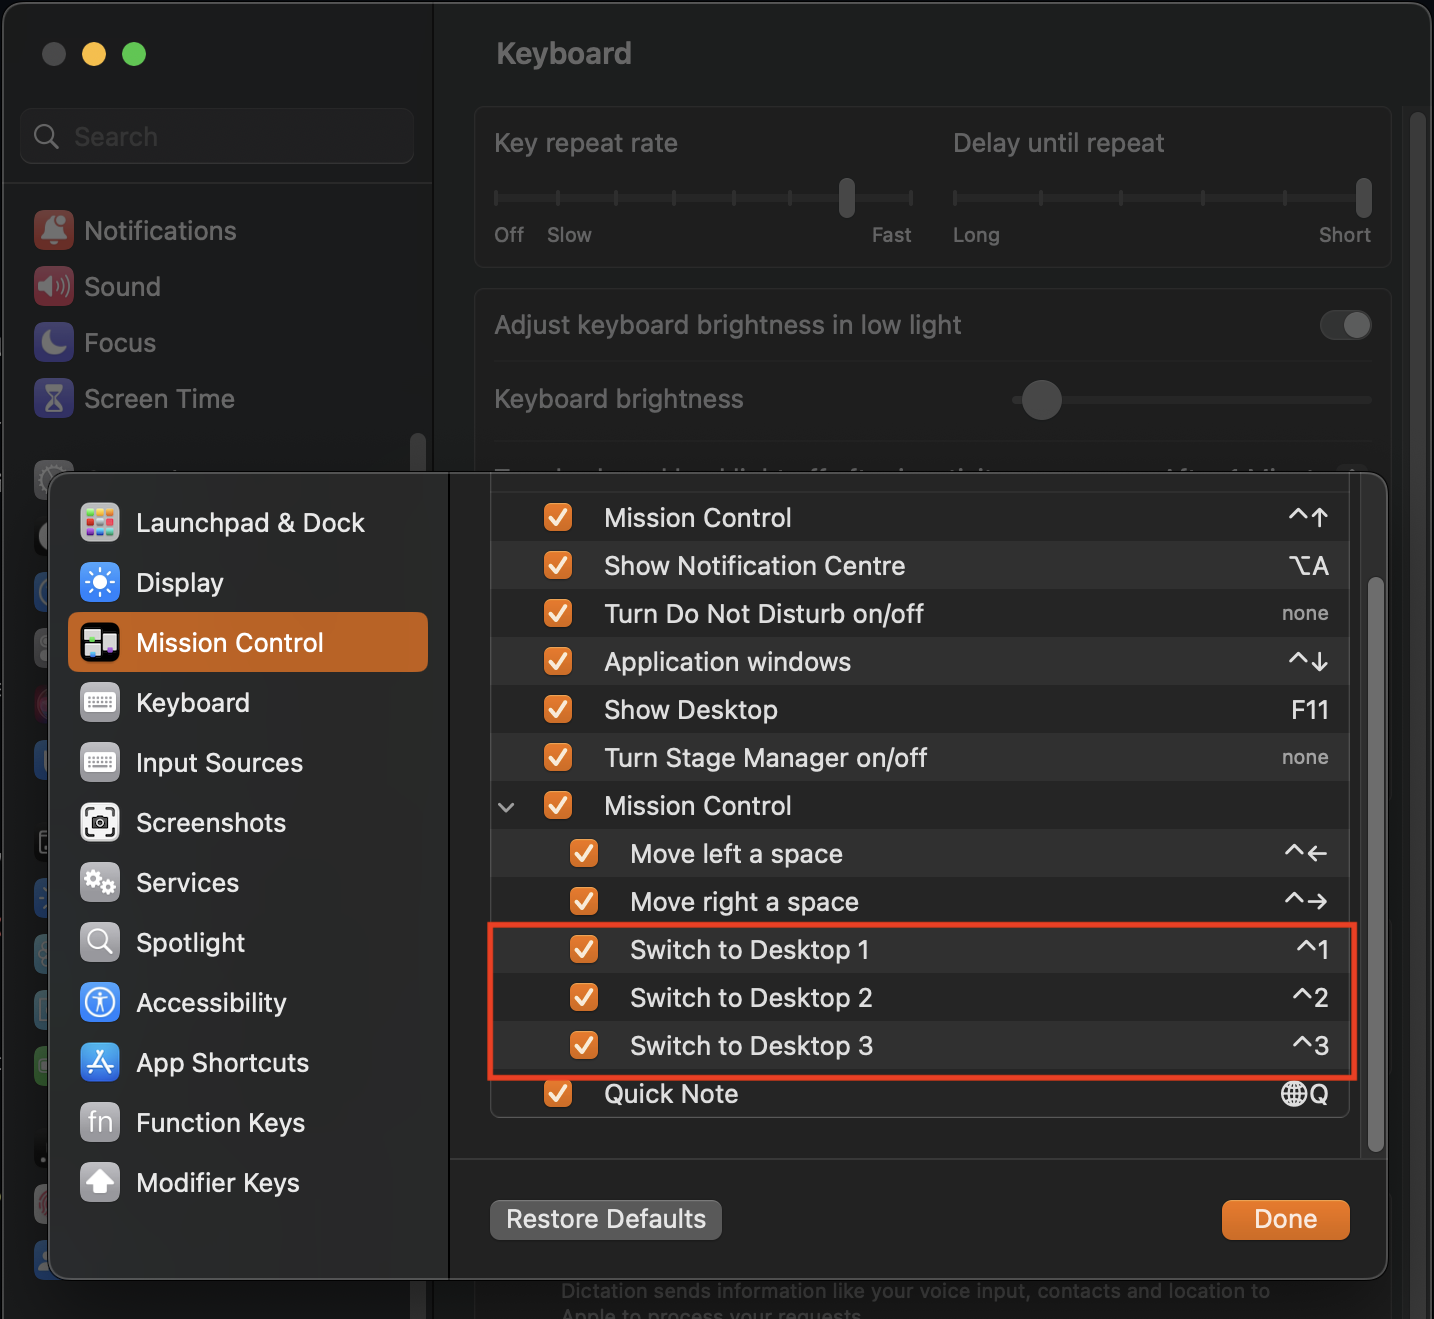The image size is (1434, 1319).
Task: Select the Spotlight magnifying glass icon
Action: tap(100, 942)
